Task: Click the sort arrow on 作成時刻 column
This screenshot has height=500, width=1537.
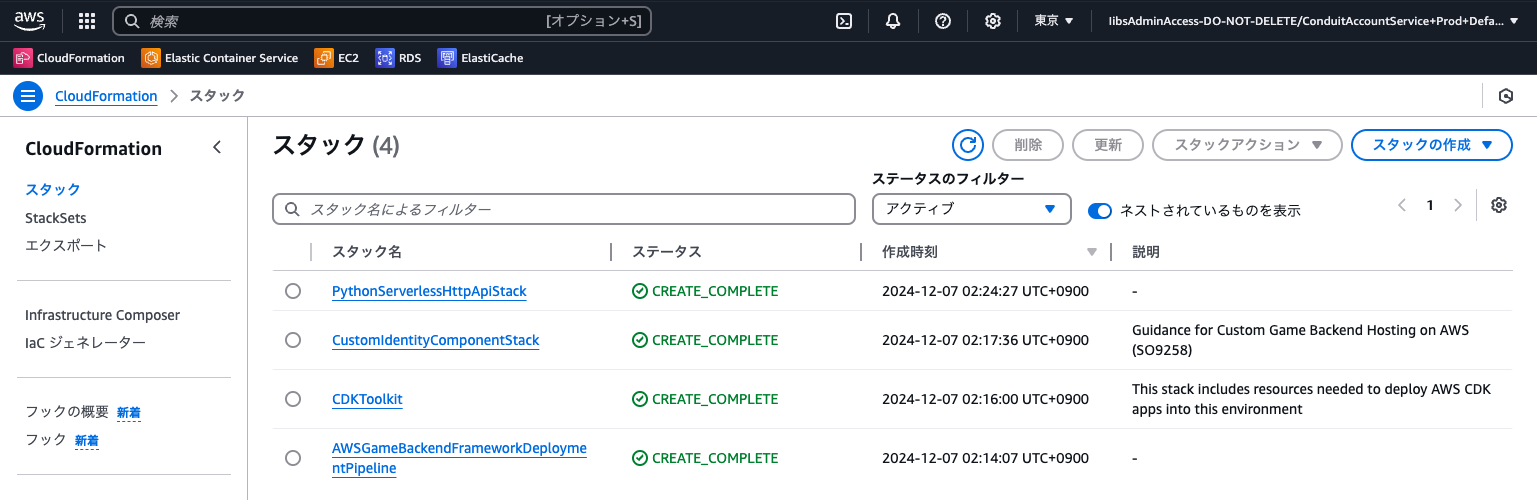Action: pos(1092,252)
